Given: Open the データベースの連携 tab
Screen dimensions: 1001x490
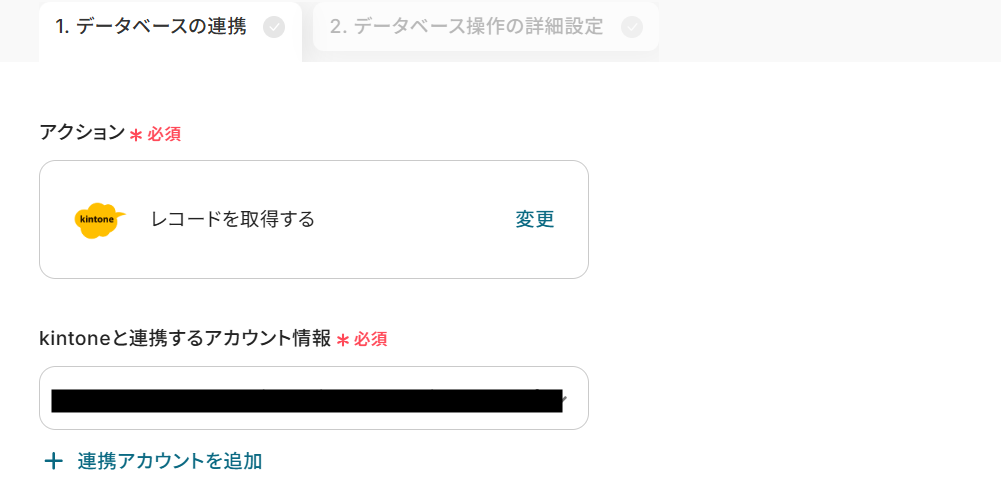Looking at the screenshot, I should pyautogui.click(x=150, y=27).
